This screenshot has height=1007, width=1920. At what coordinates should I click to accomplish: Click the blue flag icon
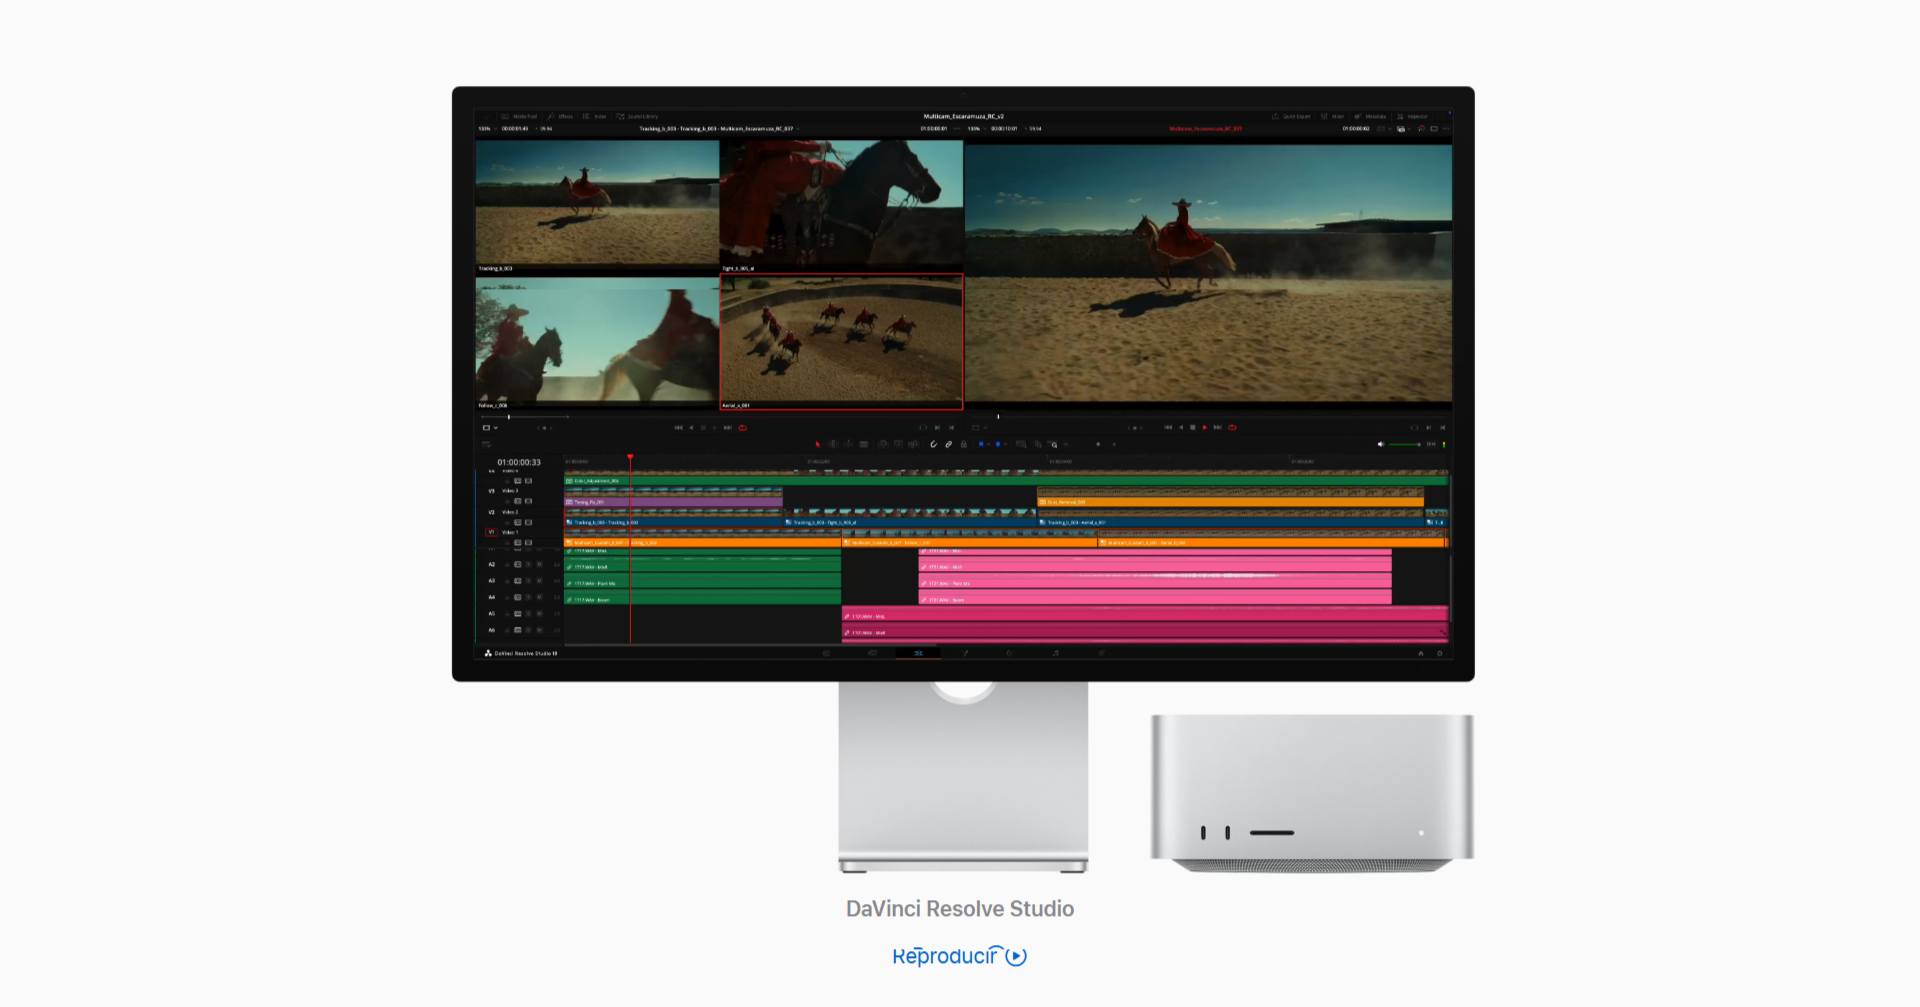click(x=981, y=444)
